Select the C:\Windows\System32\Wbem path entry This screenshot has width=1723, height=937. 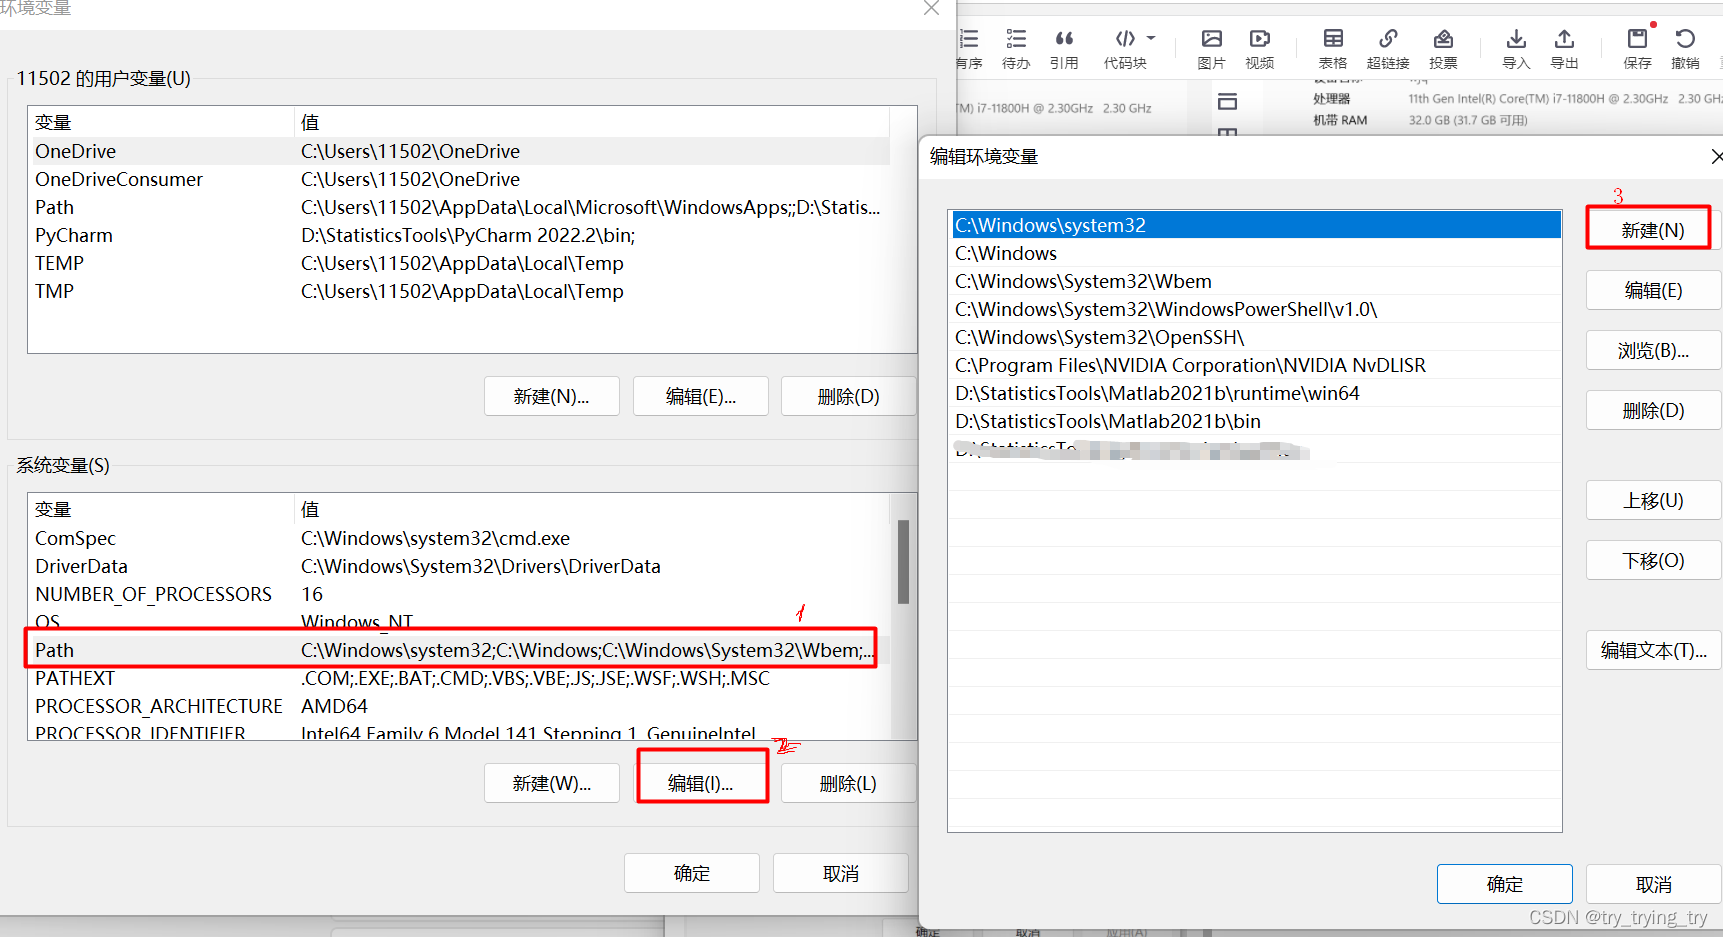[1083, 281]
